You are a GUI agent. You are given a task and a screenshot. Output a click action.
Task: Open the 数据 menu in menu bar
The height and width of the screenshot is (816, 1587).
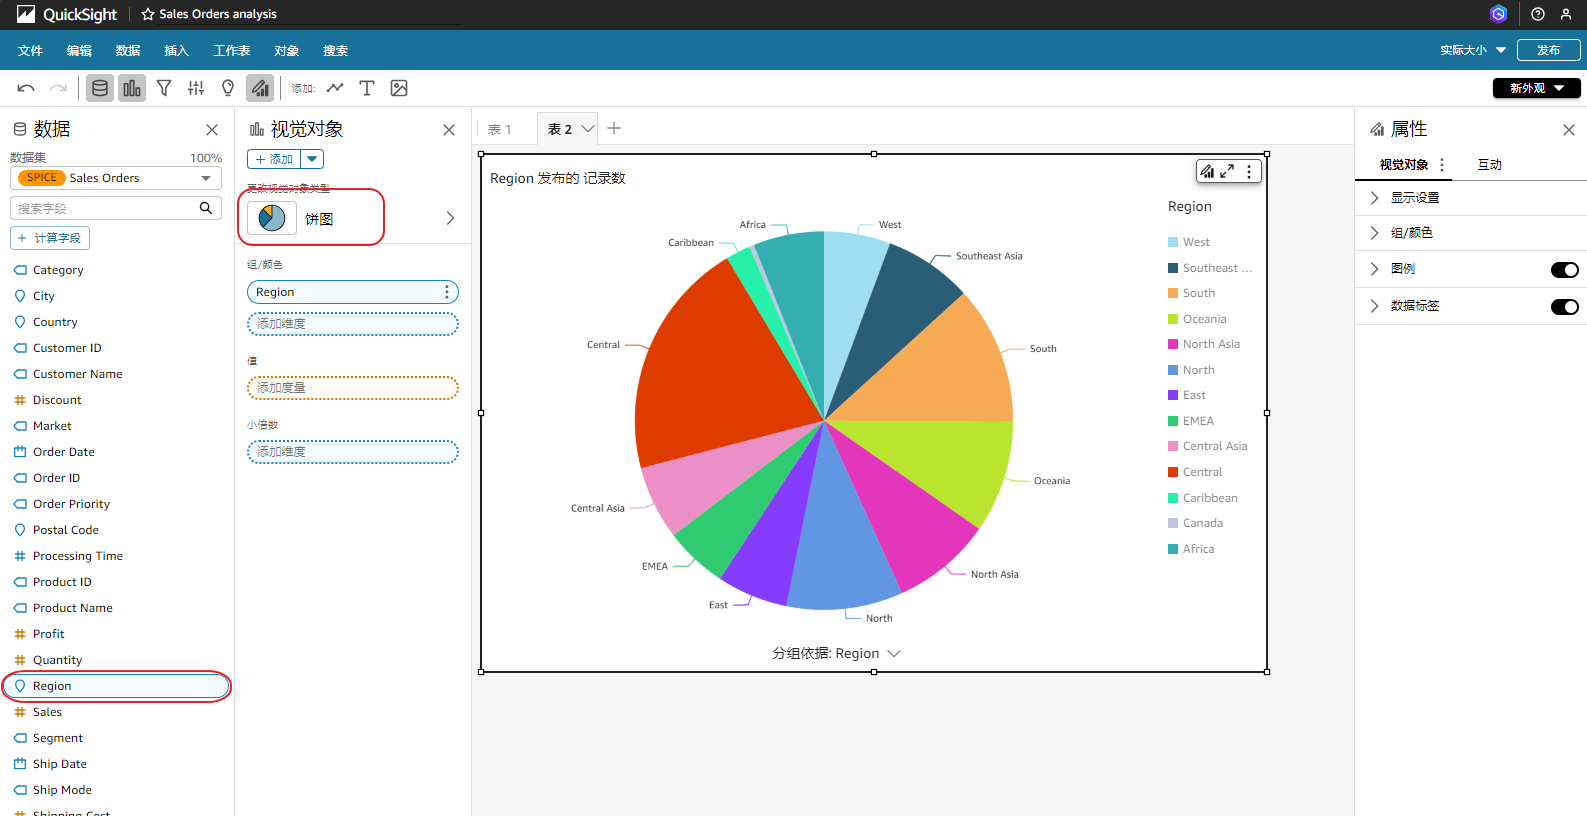128,50
